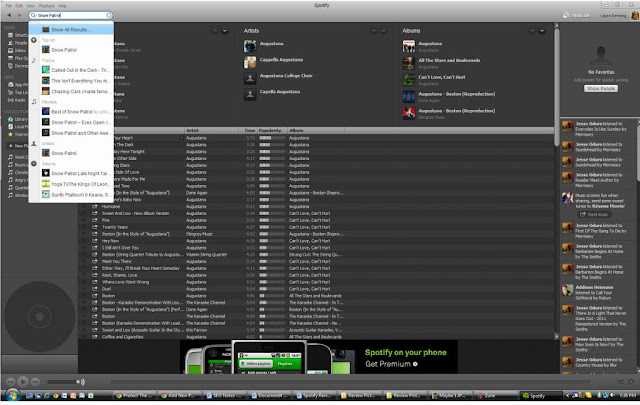Click the tracks section down arrow
This screenshot has height=405, width=640.
[x=224, y=31]
